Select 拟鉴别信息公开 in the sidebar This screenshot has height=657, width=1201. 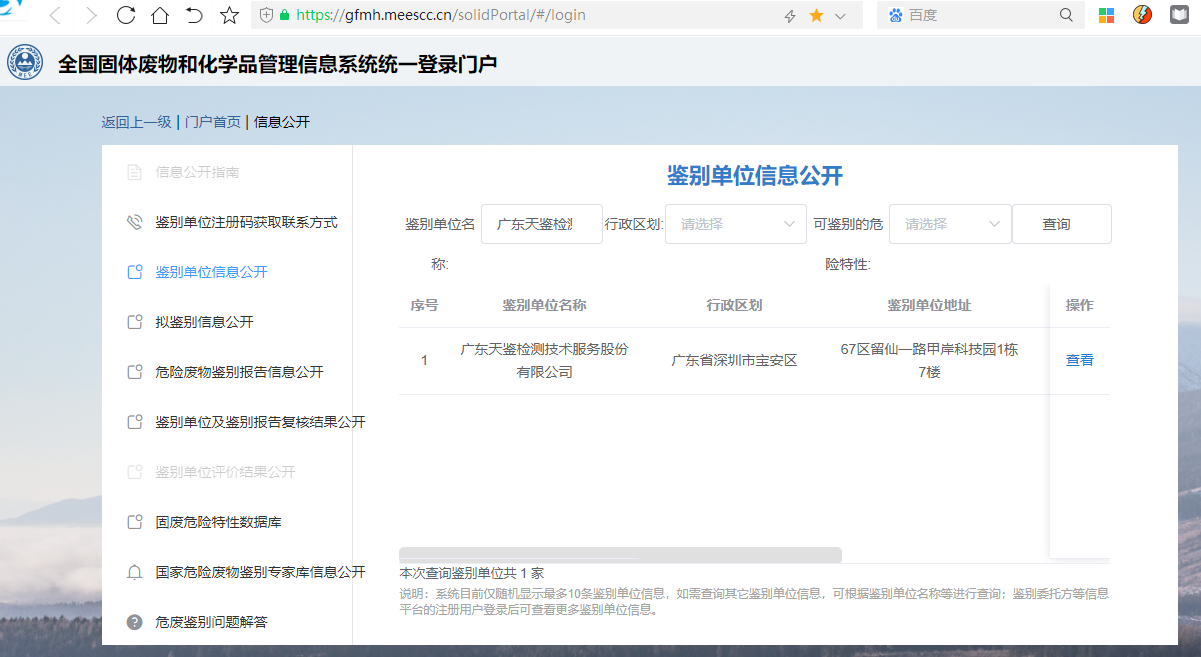pos(204,322)
